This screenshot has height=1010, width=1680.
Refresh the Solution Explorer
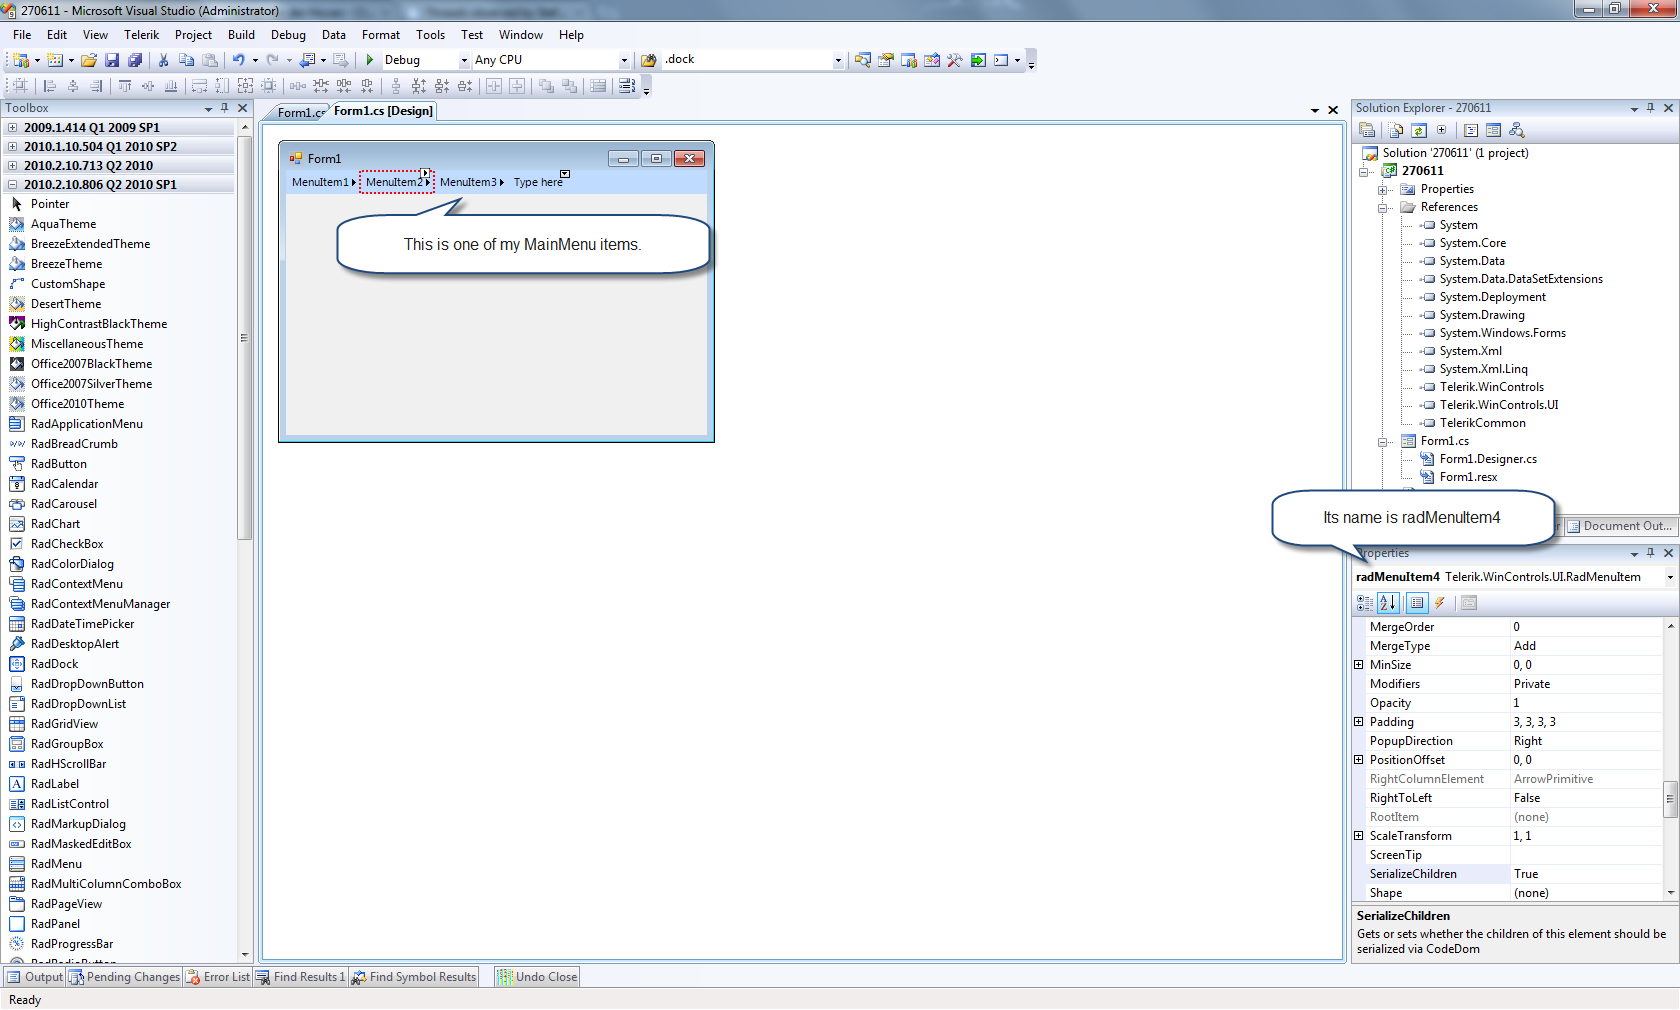[x=1419, y=130]
